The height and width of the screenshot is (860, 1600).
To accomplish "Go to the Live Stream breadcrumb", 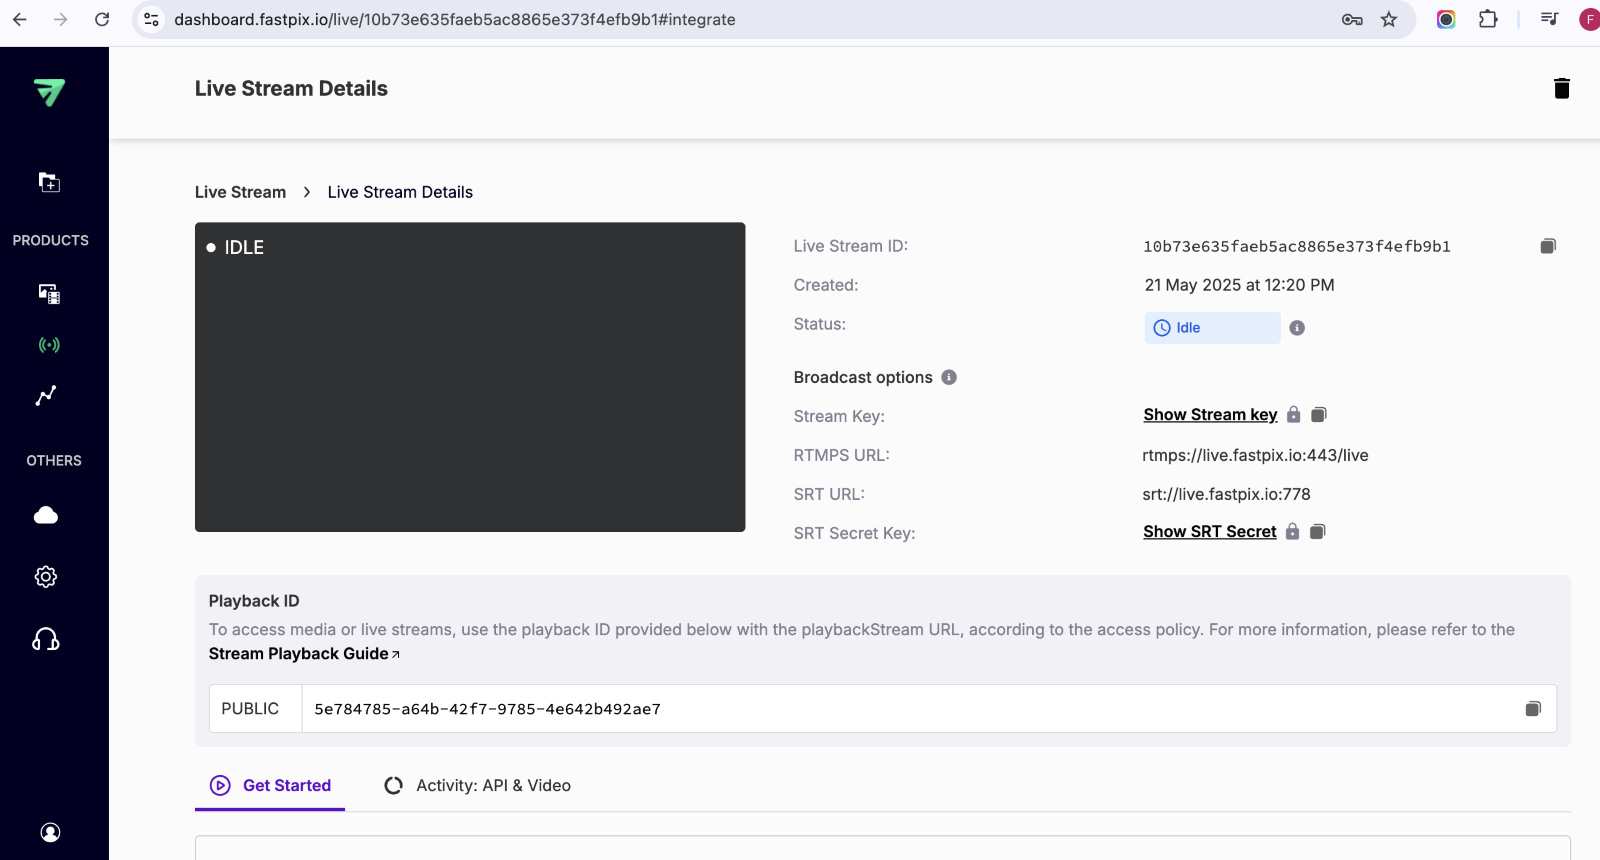I will click(240, 192).
